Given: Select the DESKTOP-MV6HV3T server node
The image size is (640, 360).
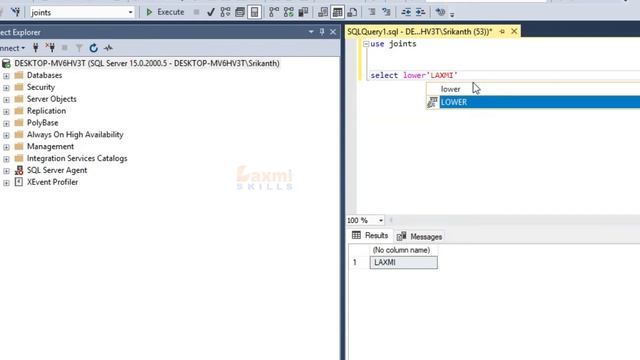Looking at the screenshot, I should click(x=147, y=63).
